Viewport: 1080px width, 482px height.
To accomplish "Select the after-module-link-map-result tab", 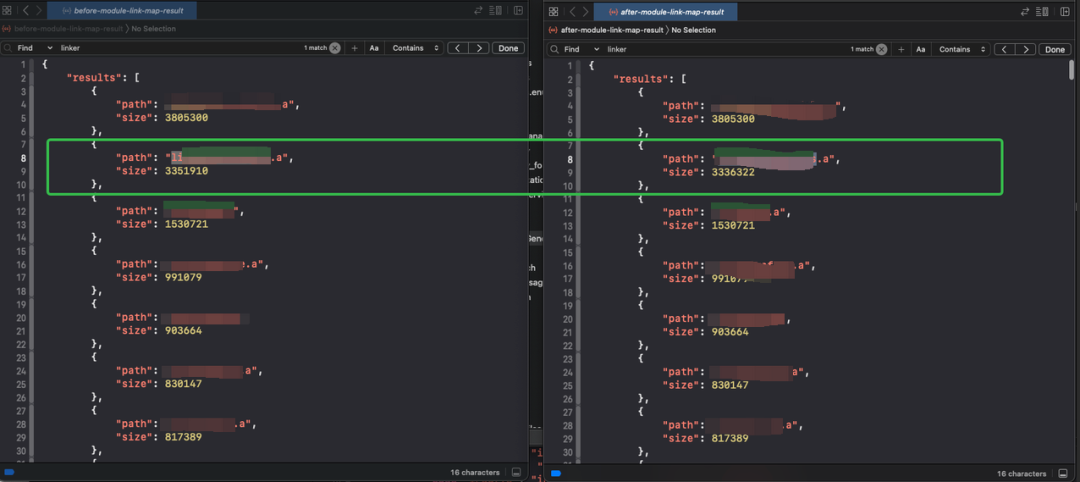I will tap(665, 12).
